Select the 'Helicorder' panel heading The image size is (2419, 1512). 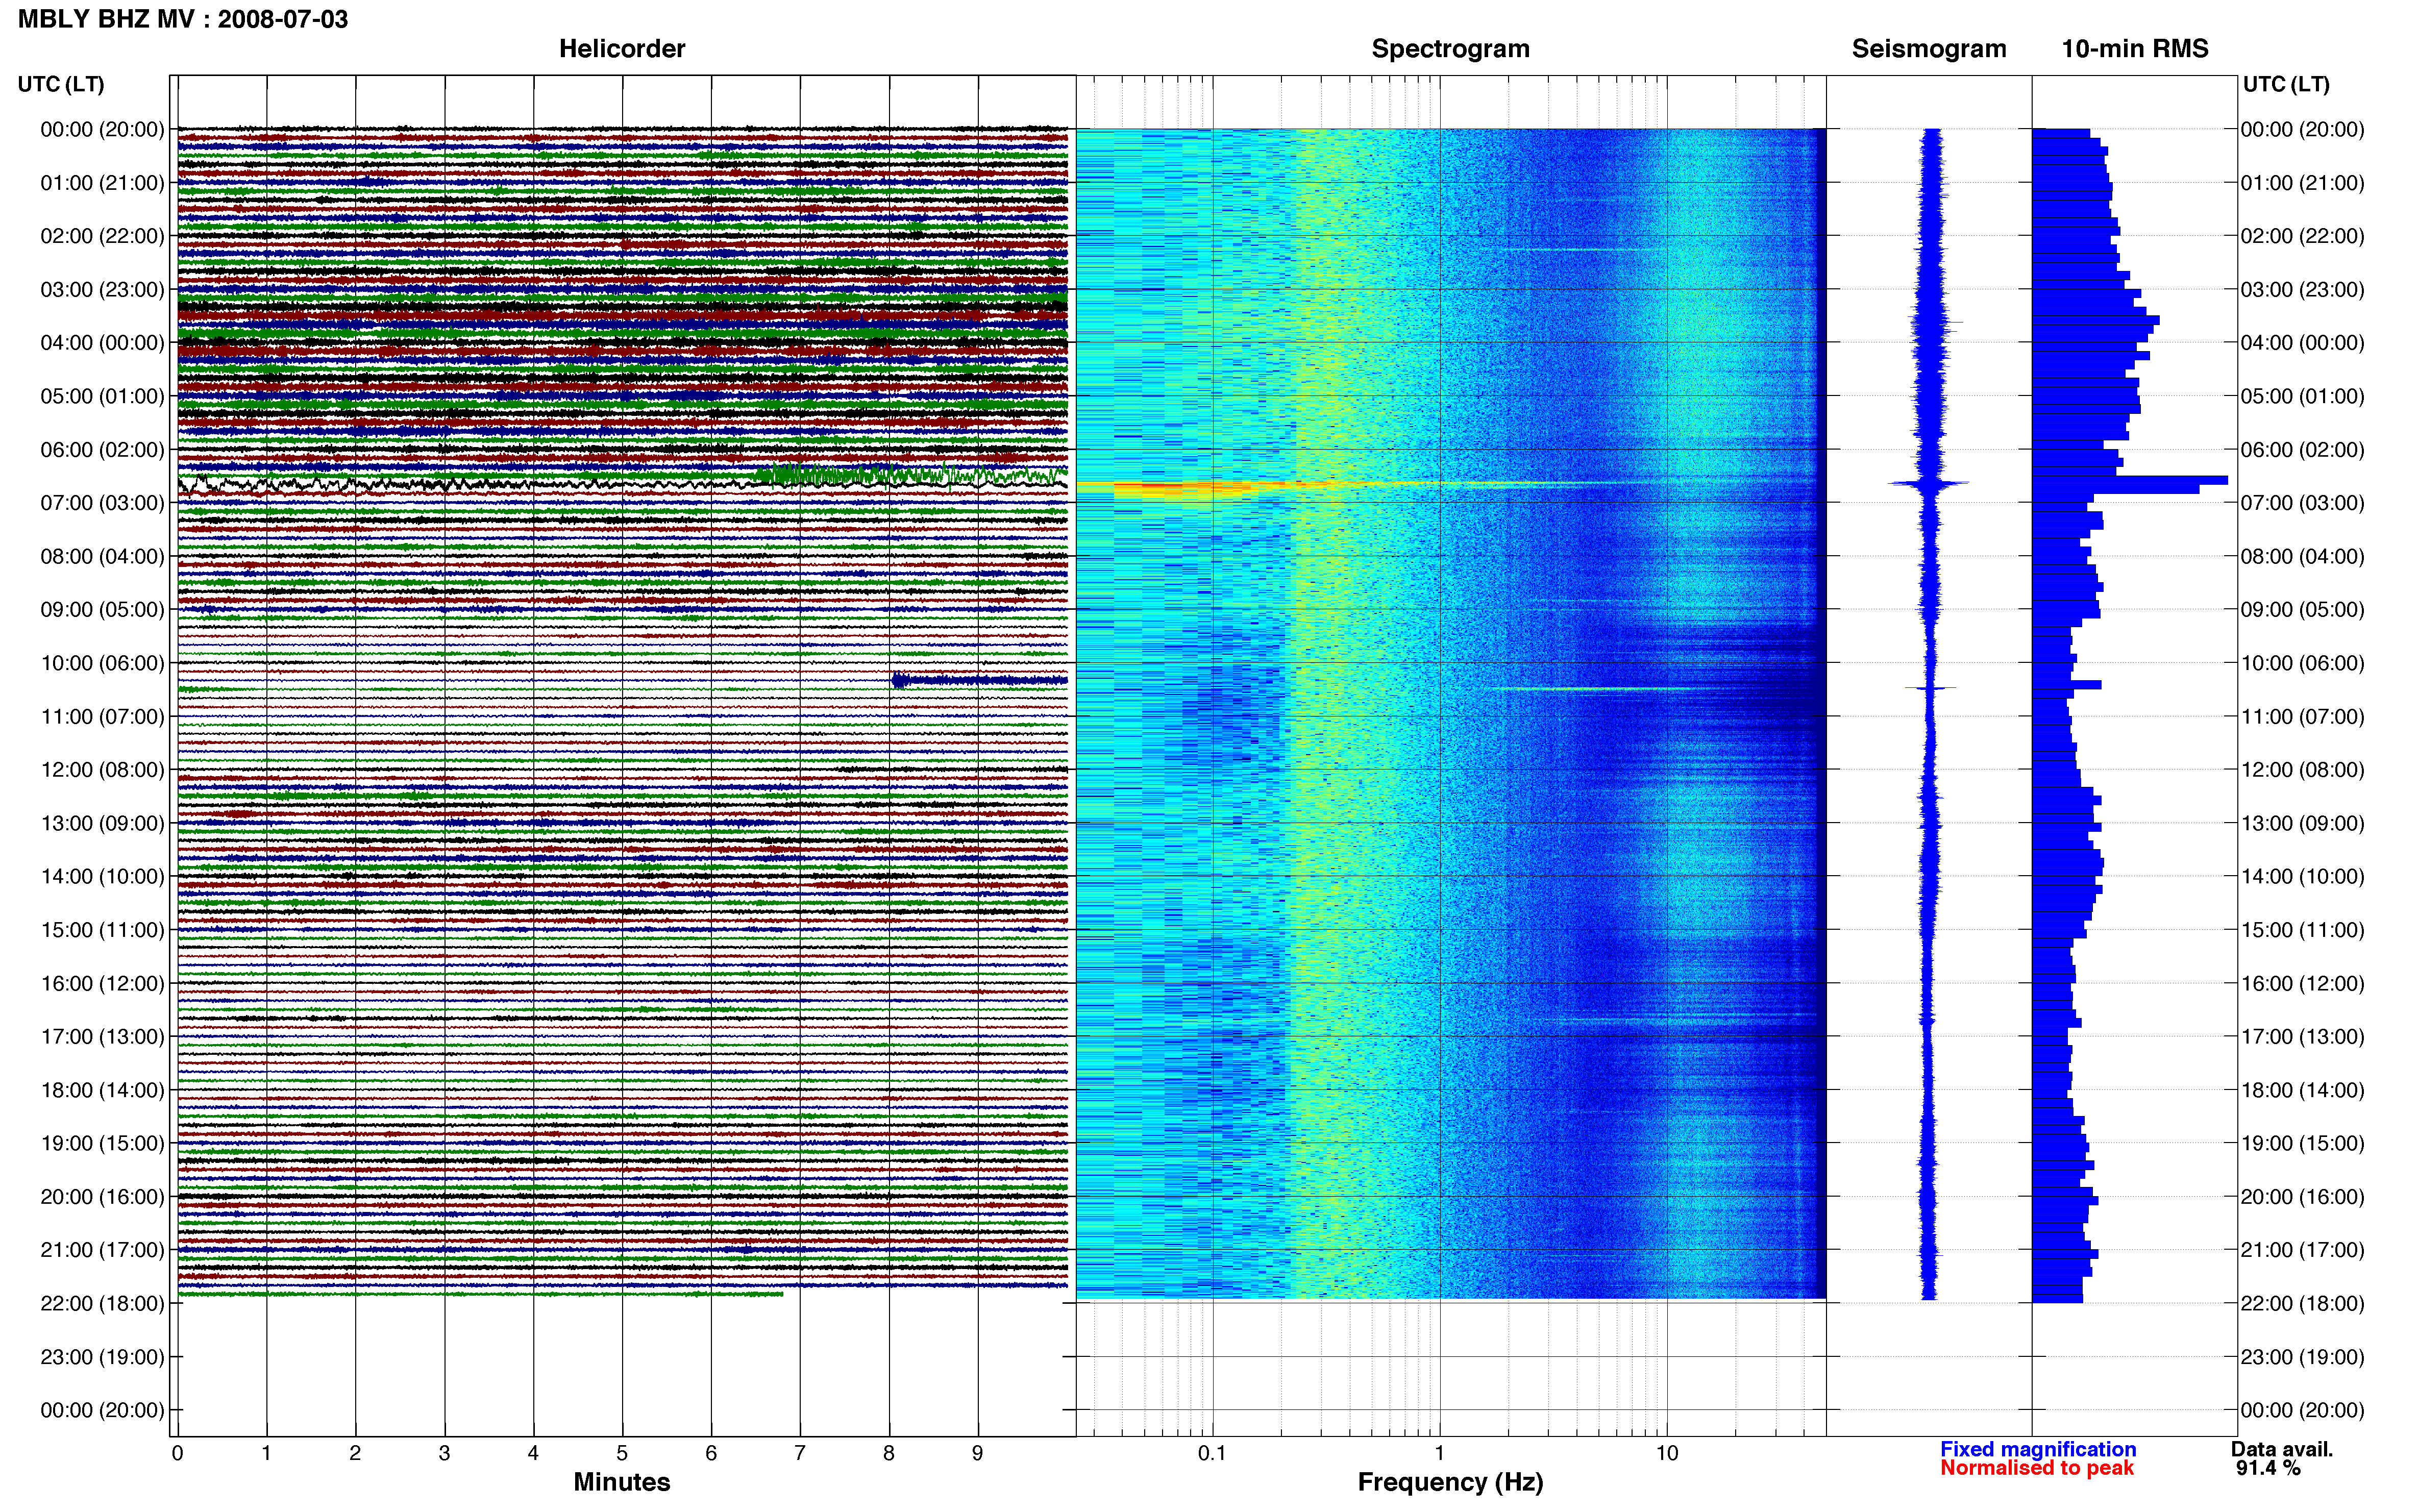click(622, 49)
